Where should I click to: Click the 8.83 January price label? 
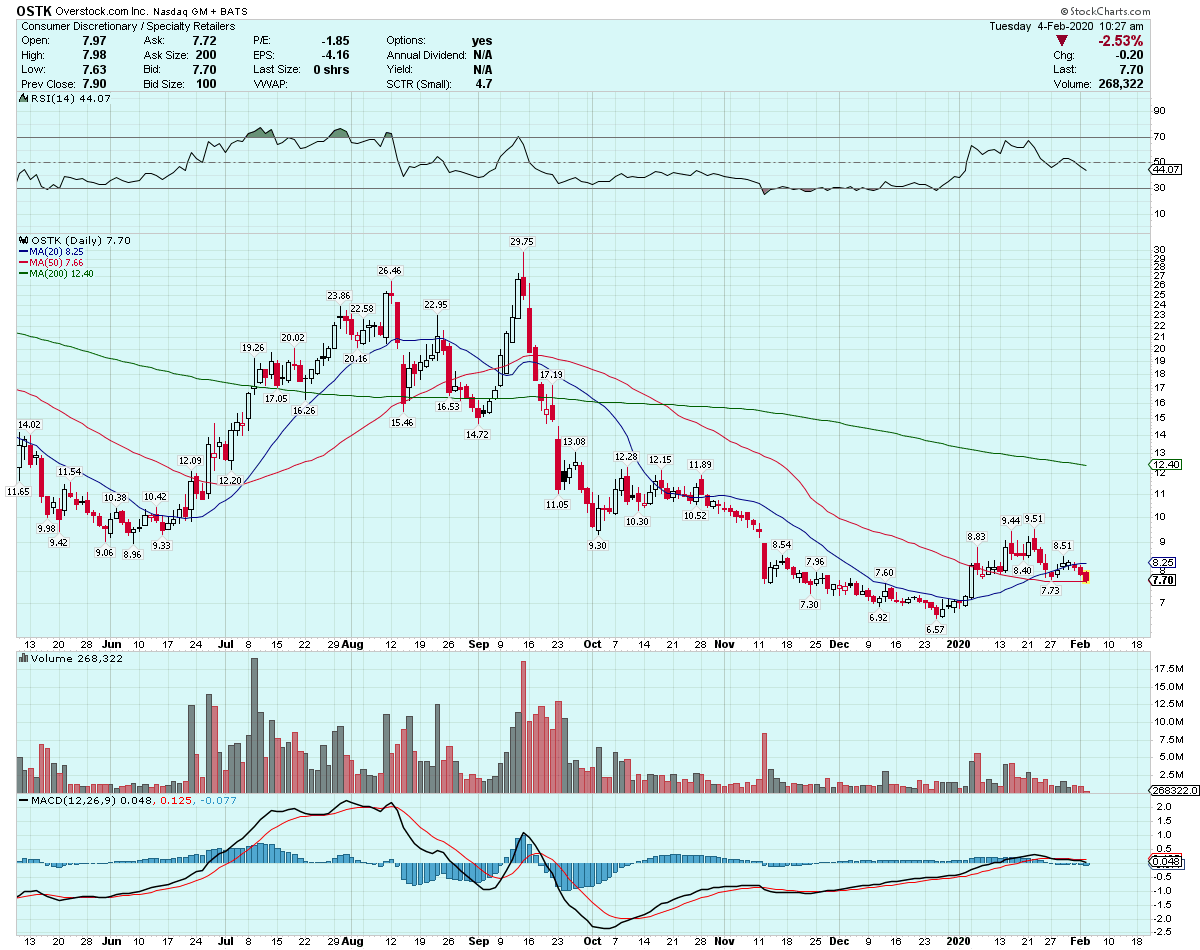(x=975, y=537)
